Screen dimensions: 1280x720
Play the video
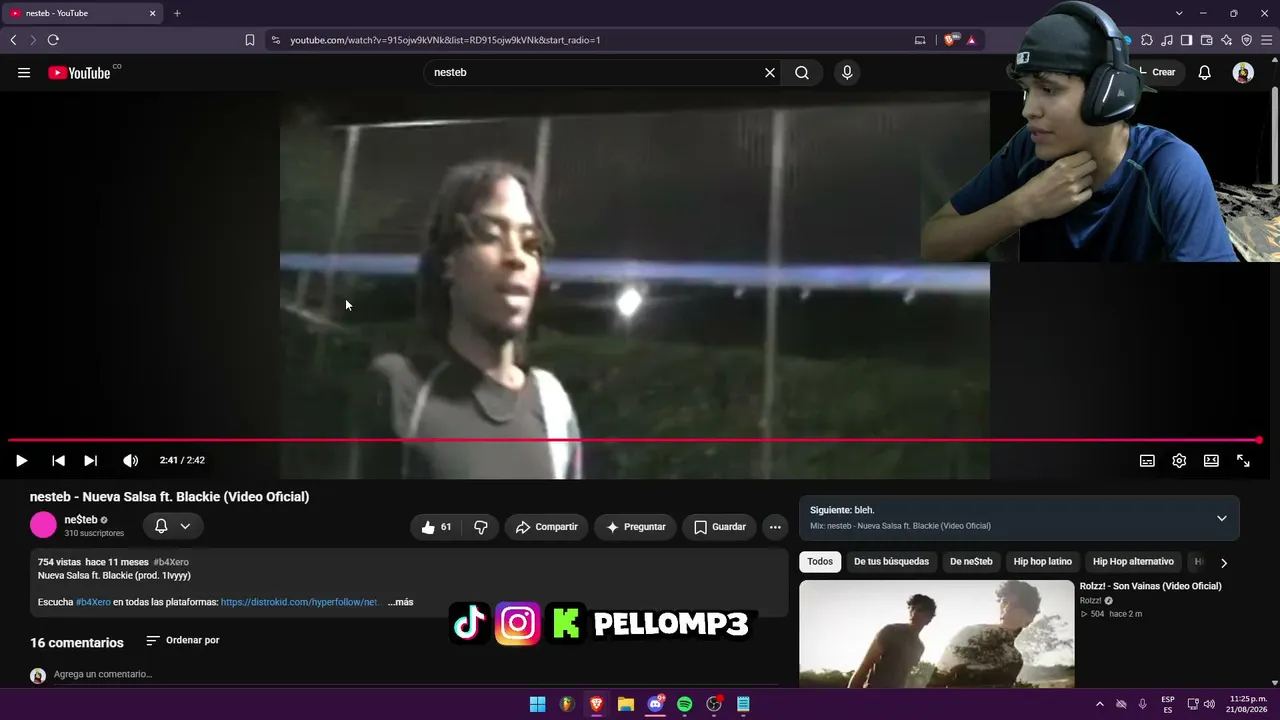click(x=21, y=460)
